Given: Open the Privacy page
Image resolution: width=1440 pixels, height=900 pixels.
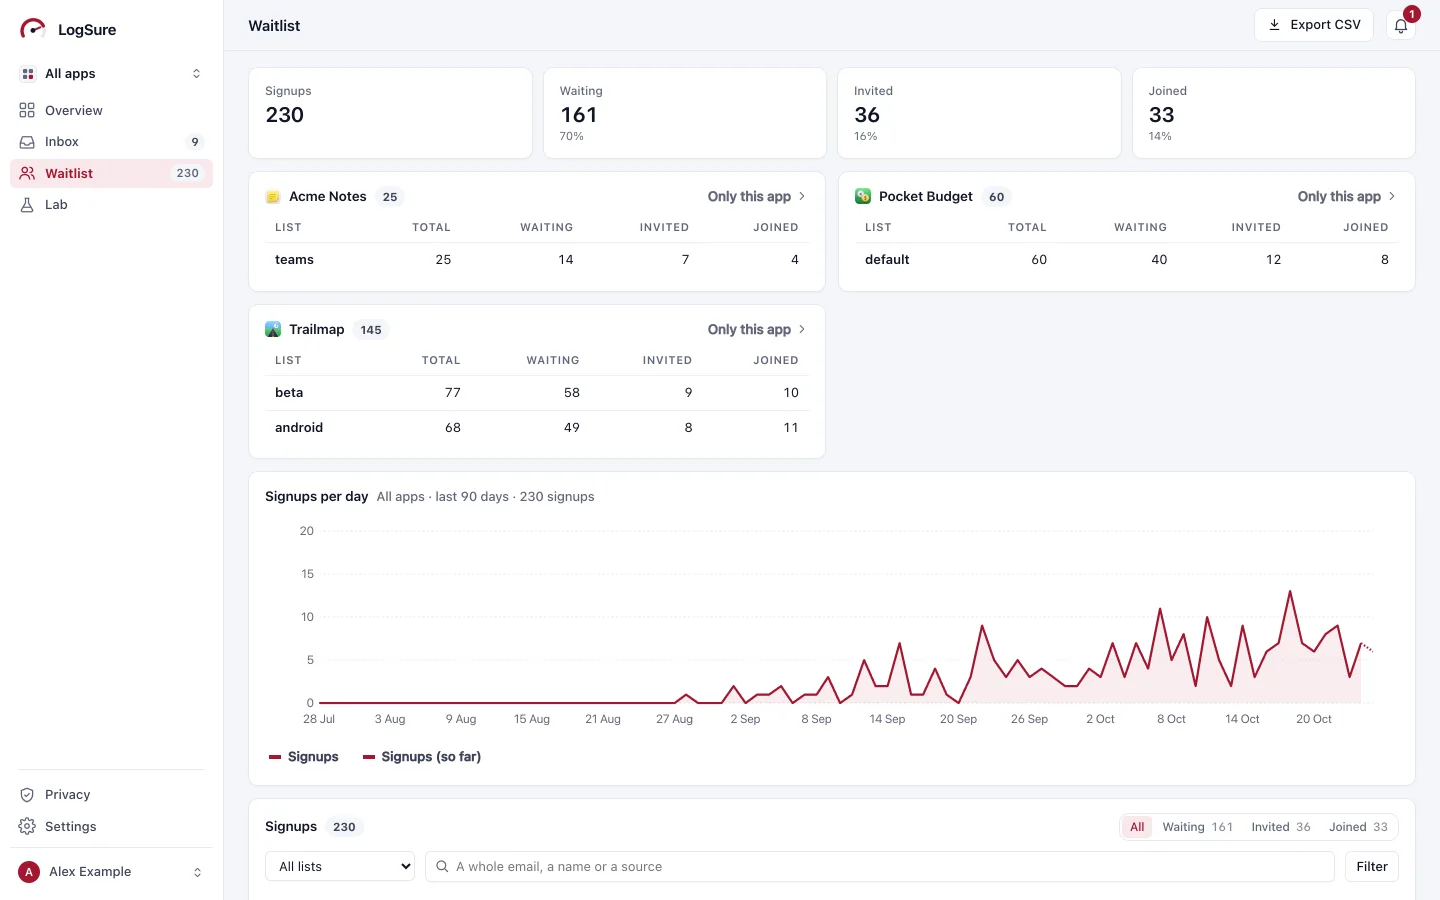Looking at the screenshot, I should click(x=111, y=795).
